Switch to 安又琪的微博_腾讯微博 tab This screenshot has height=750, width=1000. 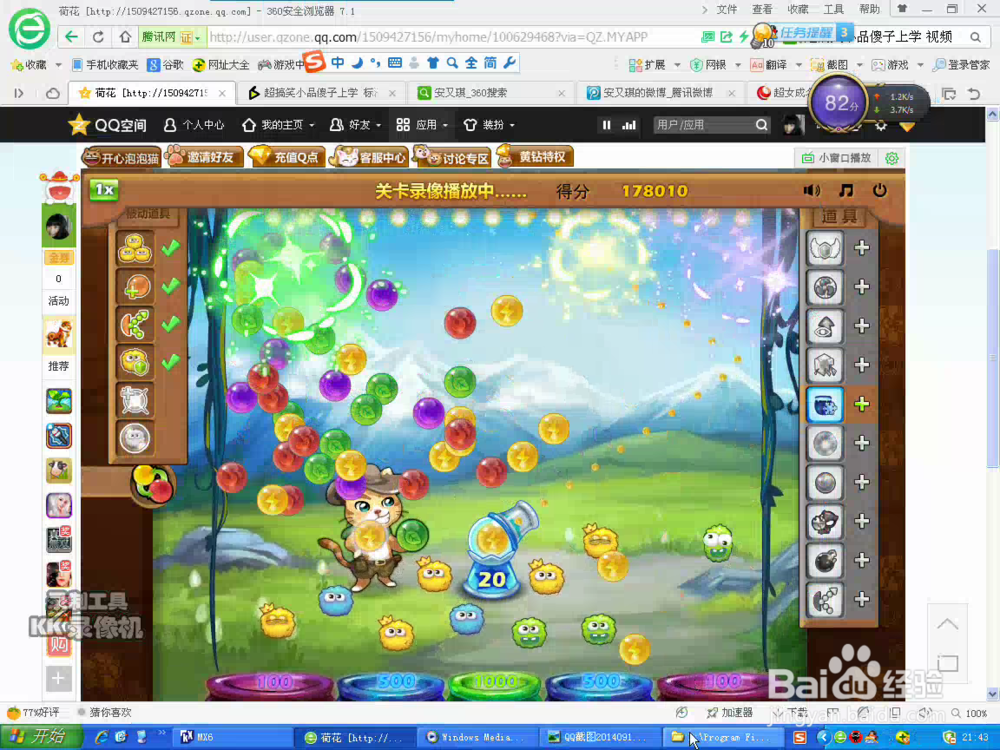click(x=660, y=92)
